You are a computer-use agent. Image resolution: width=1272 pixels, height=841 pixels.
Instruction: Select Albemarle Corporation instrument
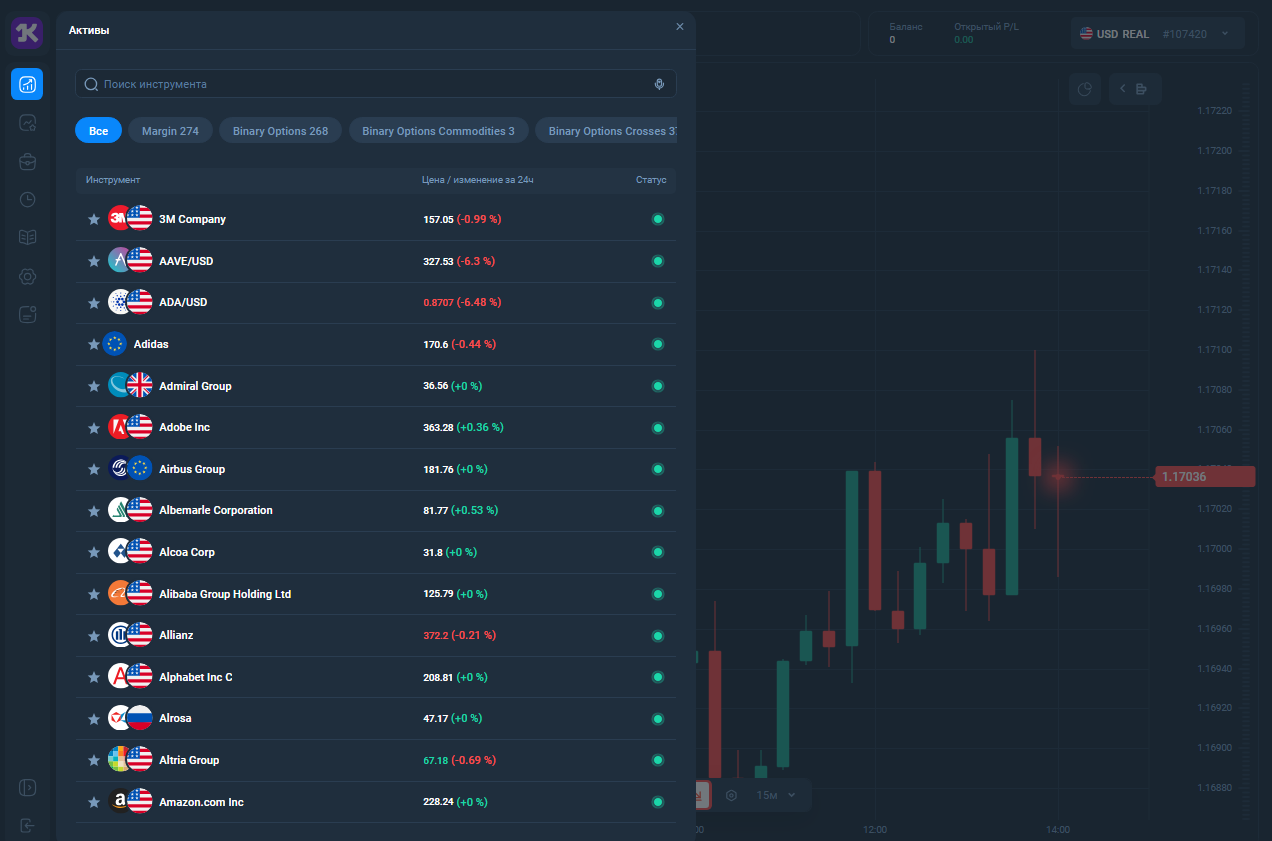[376, 510]
